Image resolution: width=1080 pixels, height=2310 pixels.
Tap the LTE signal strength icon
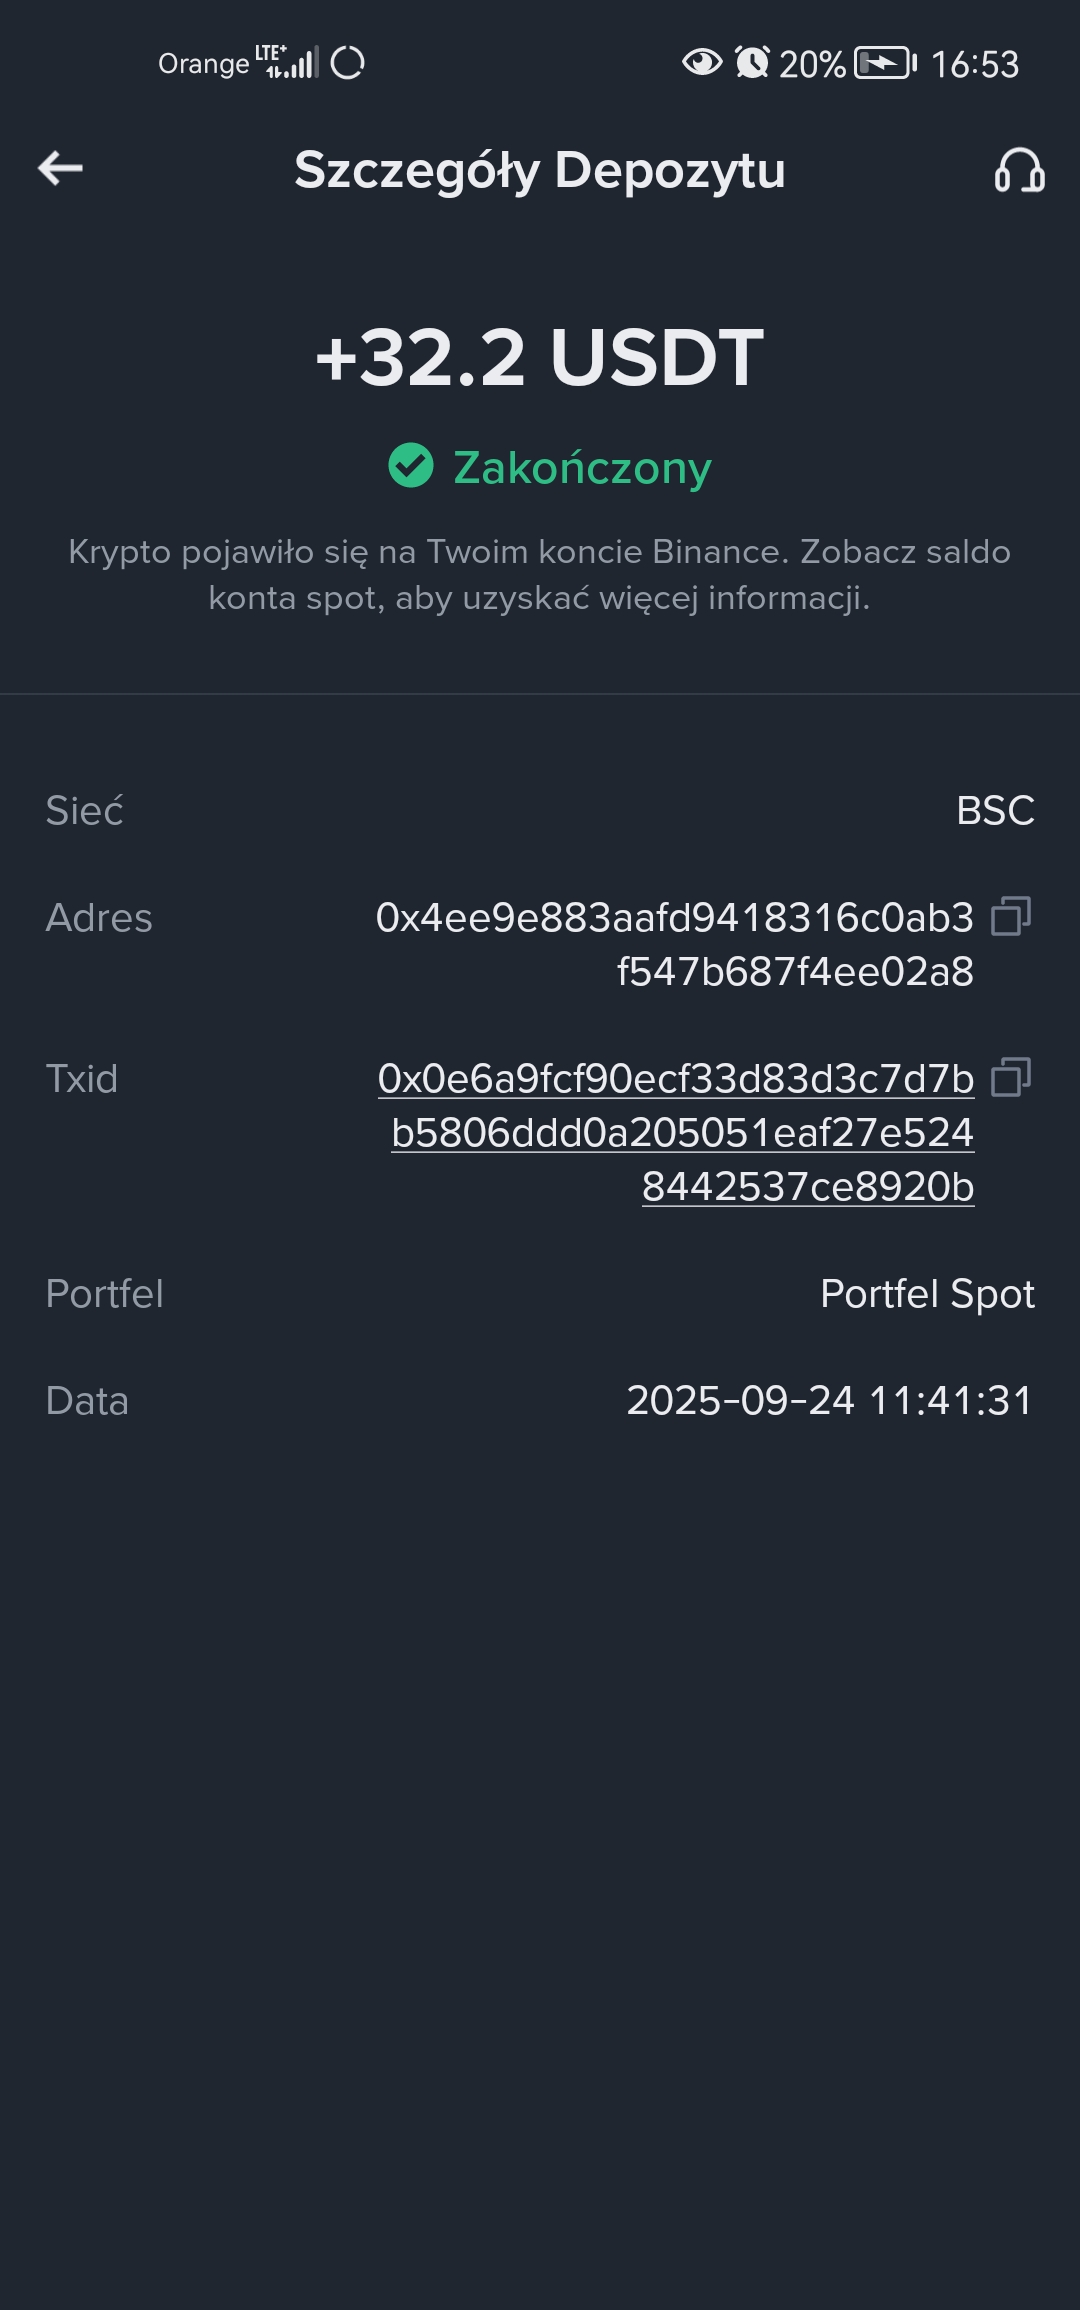(x=290, y=62)
